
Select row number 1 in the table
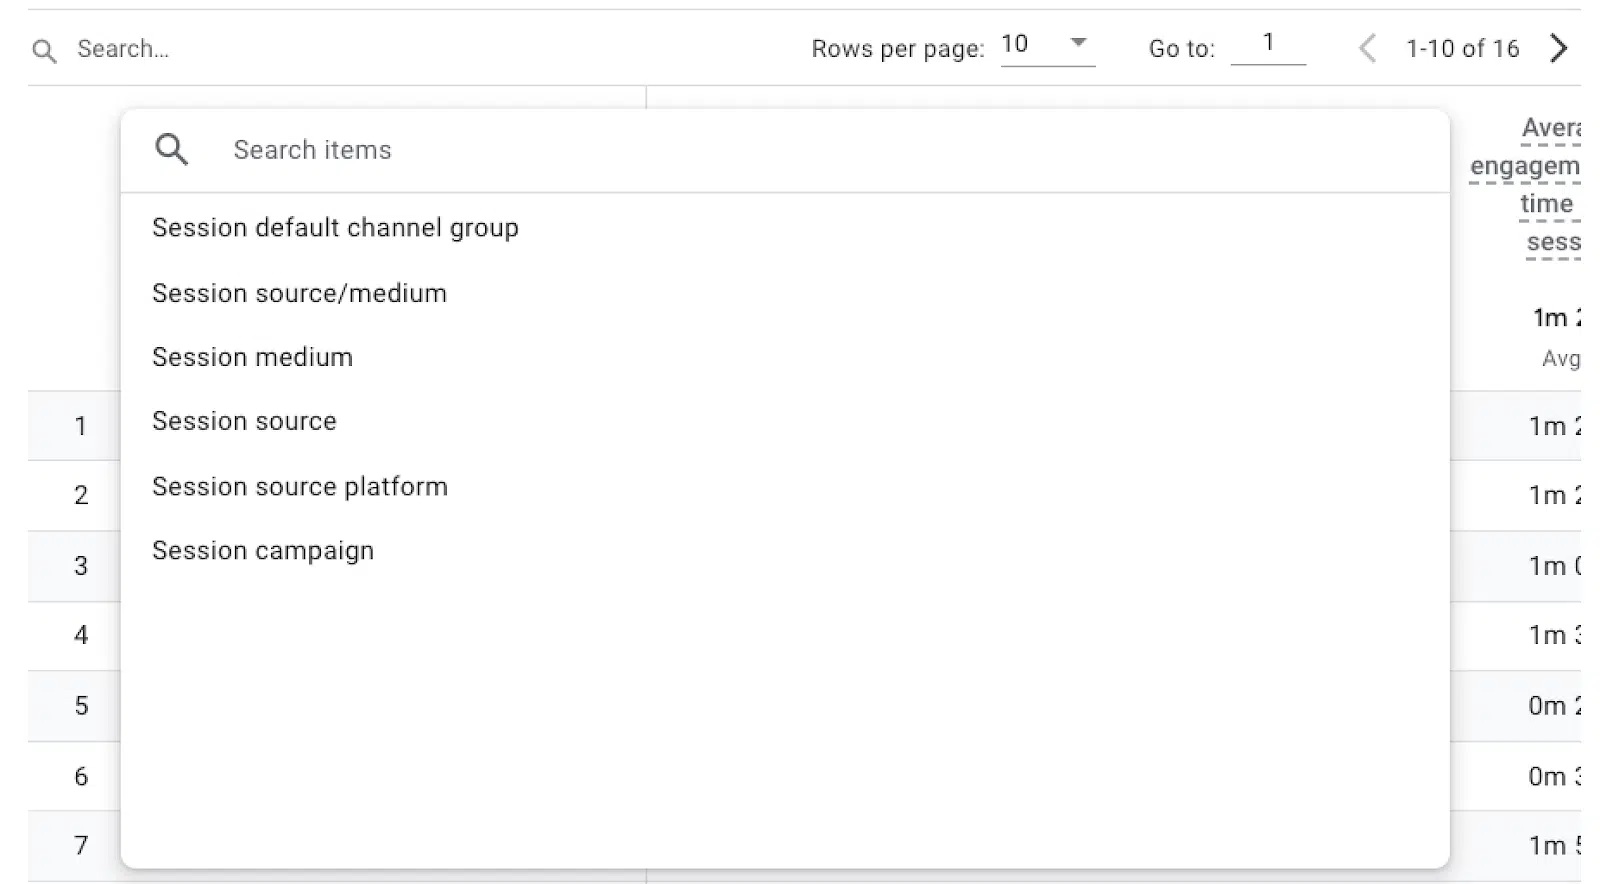tap(80, 426)
